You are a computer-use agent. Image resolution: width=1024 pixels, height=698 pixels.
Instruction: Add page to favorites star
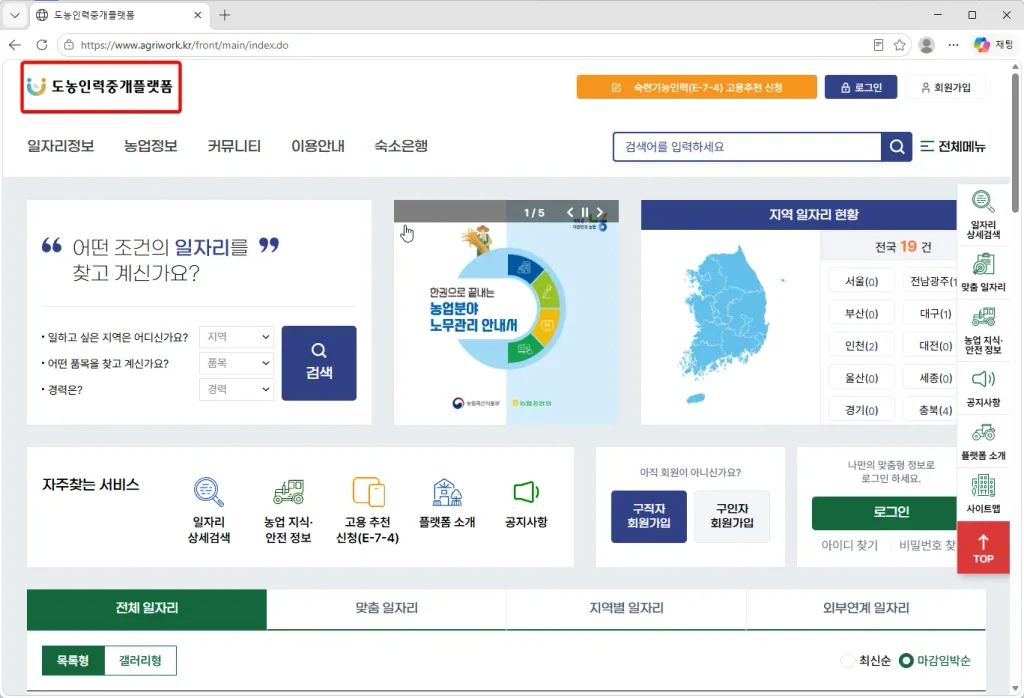pos(899,45)
